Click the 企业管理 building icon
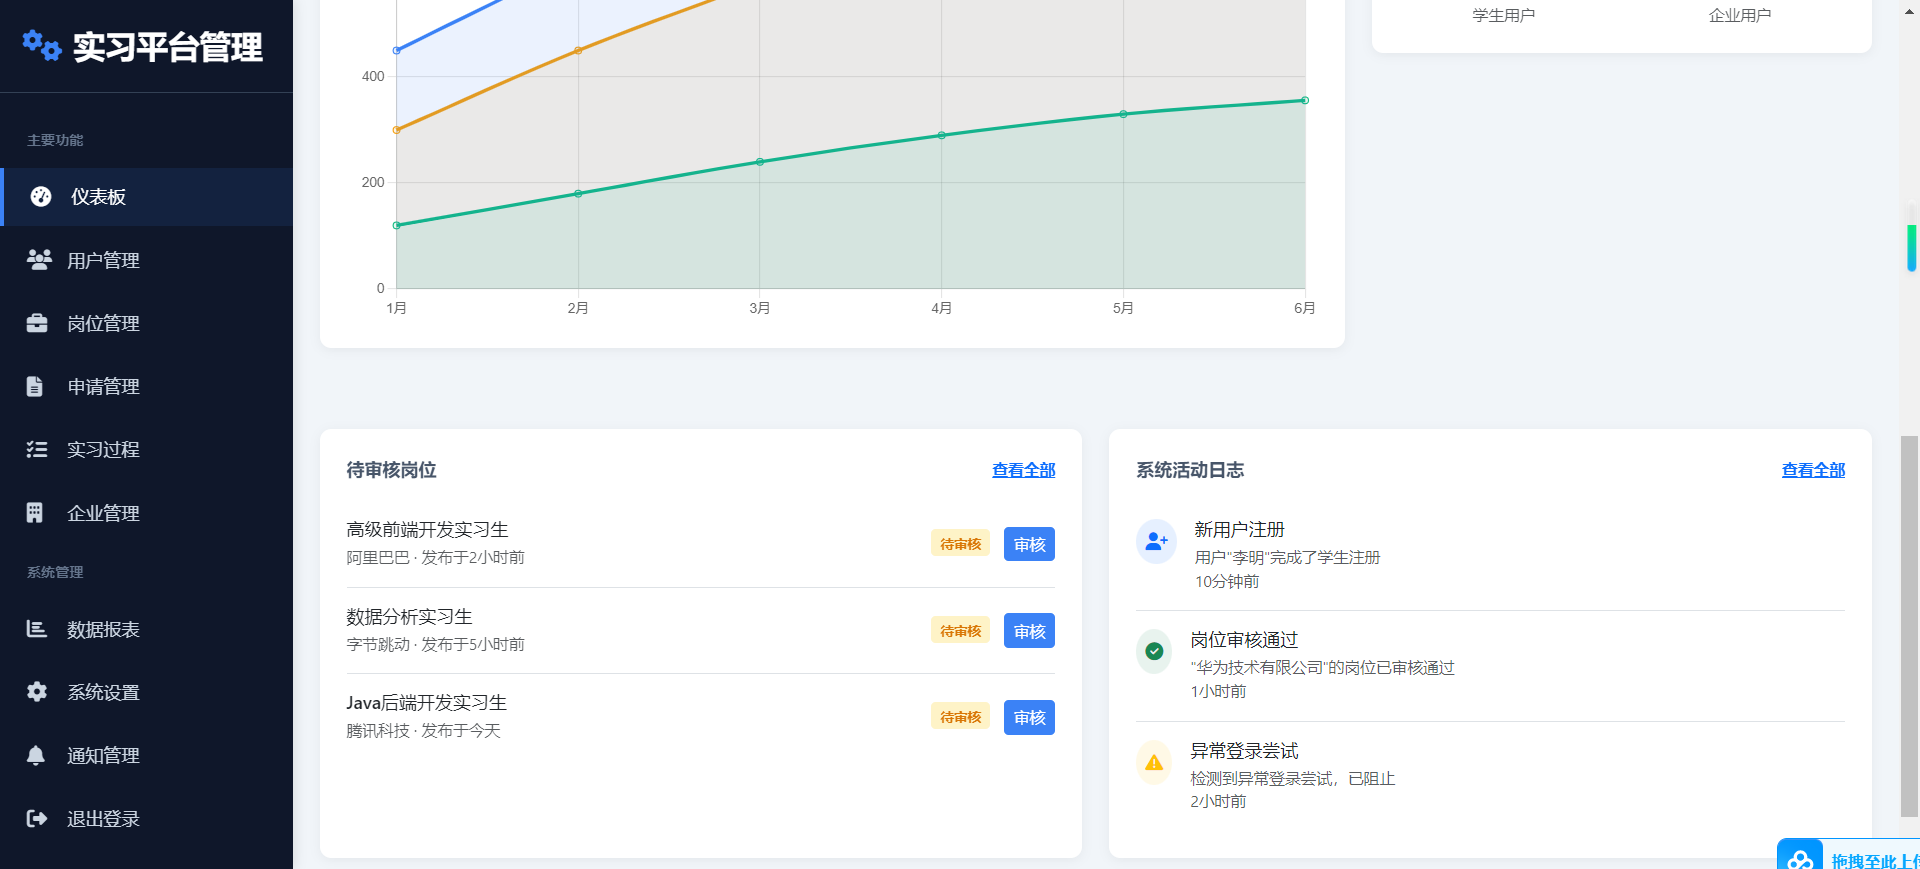 [35, 512]
